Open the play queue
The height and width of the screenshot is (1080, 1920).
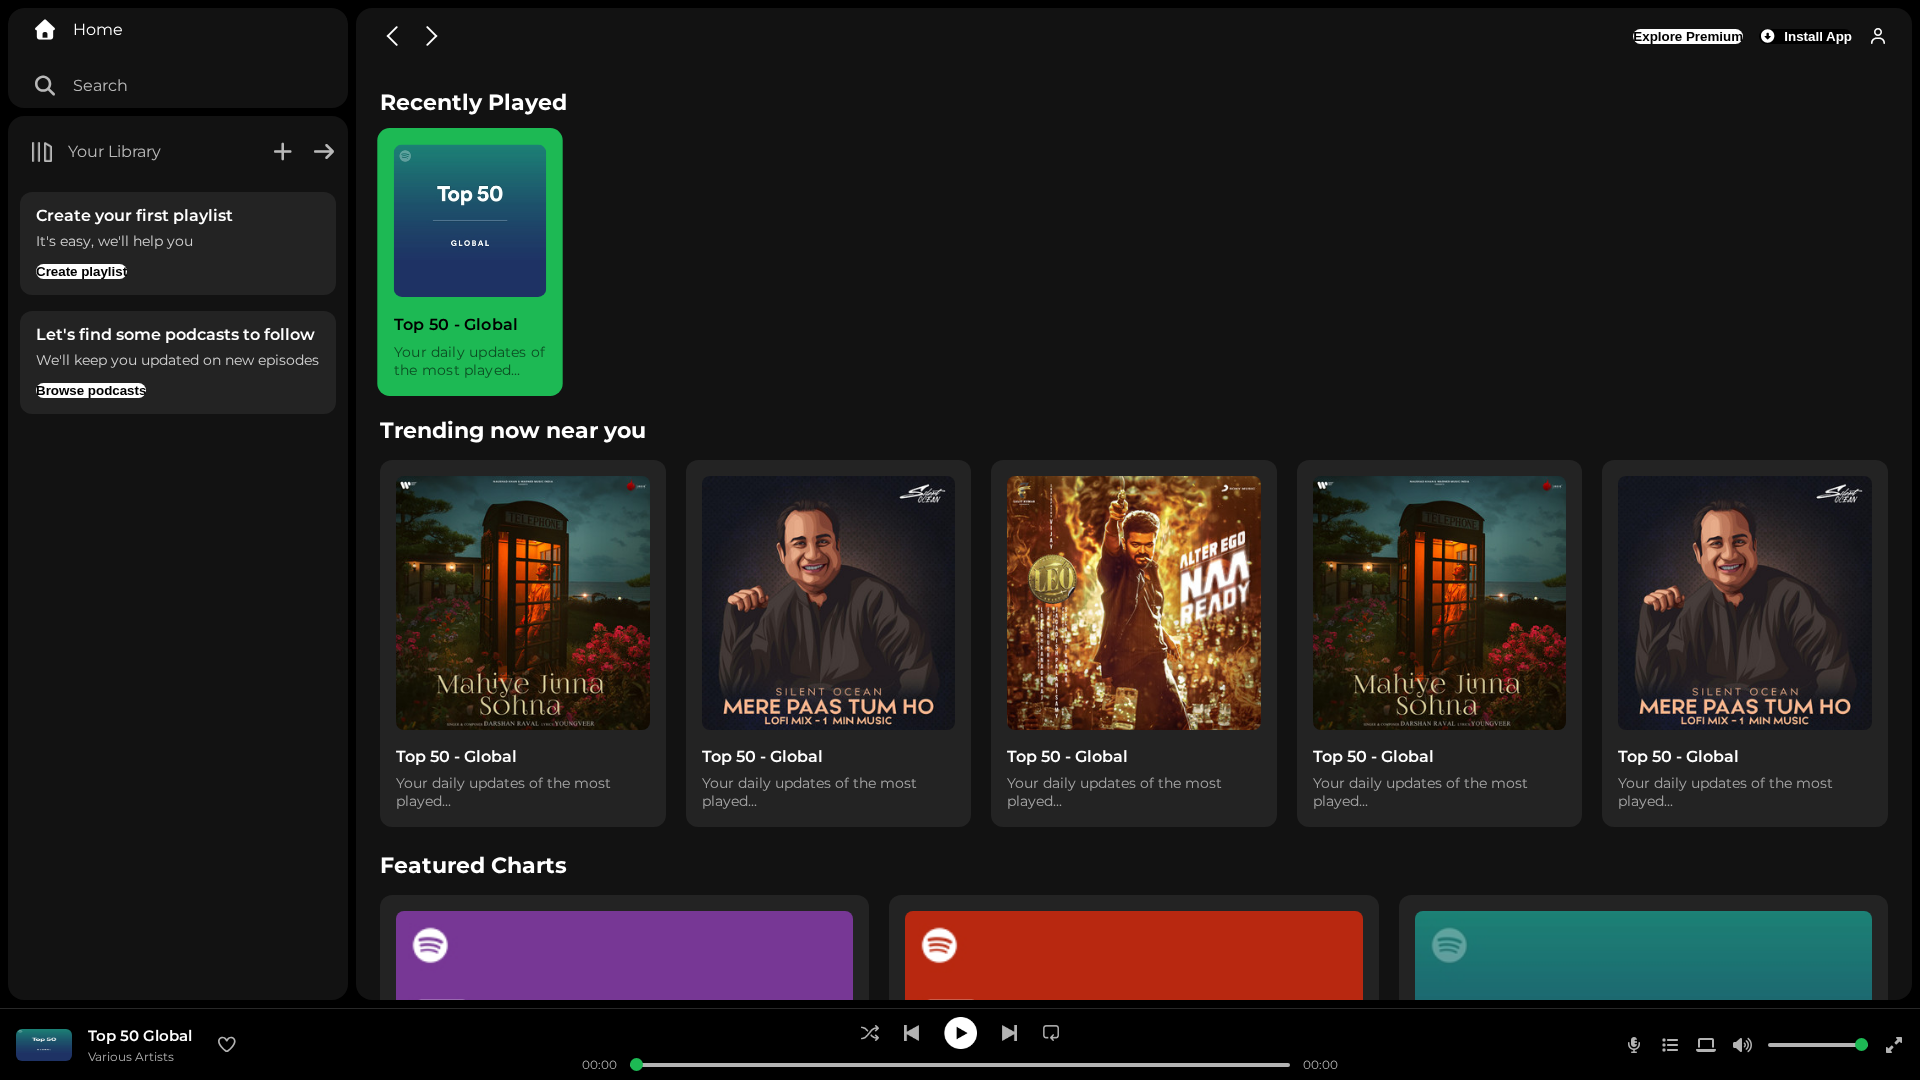point(1670,1045)
